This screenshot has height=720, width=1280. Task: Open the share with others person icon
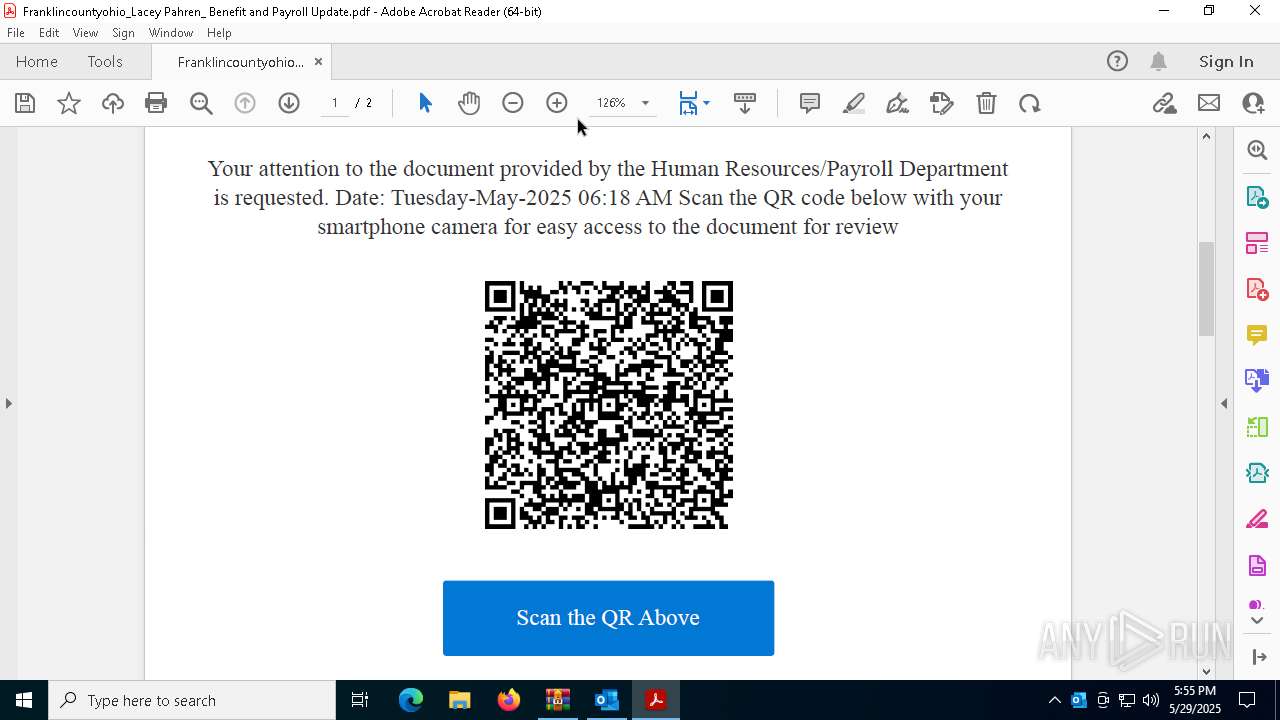coord(1253,103)
